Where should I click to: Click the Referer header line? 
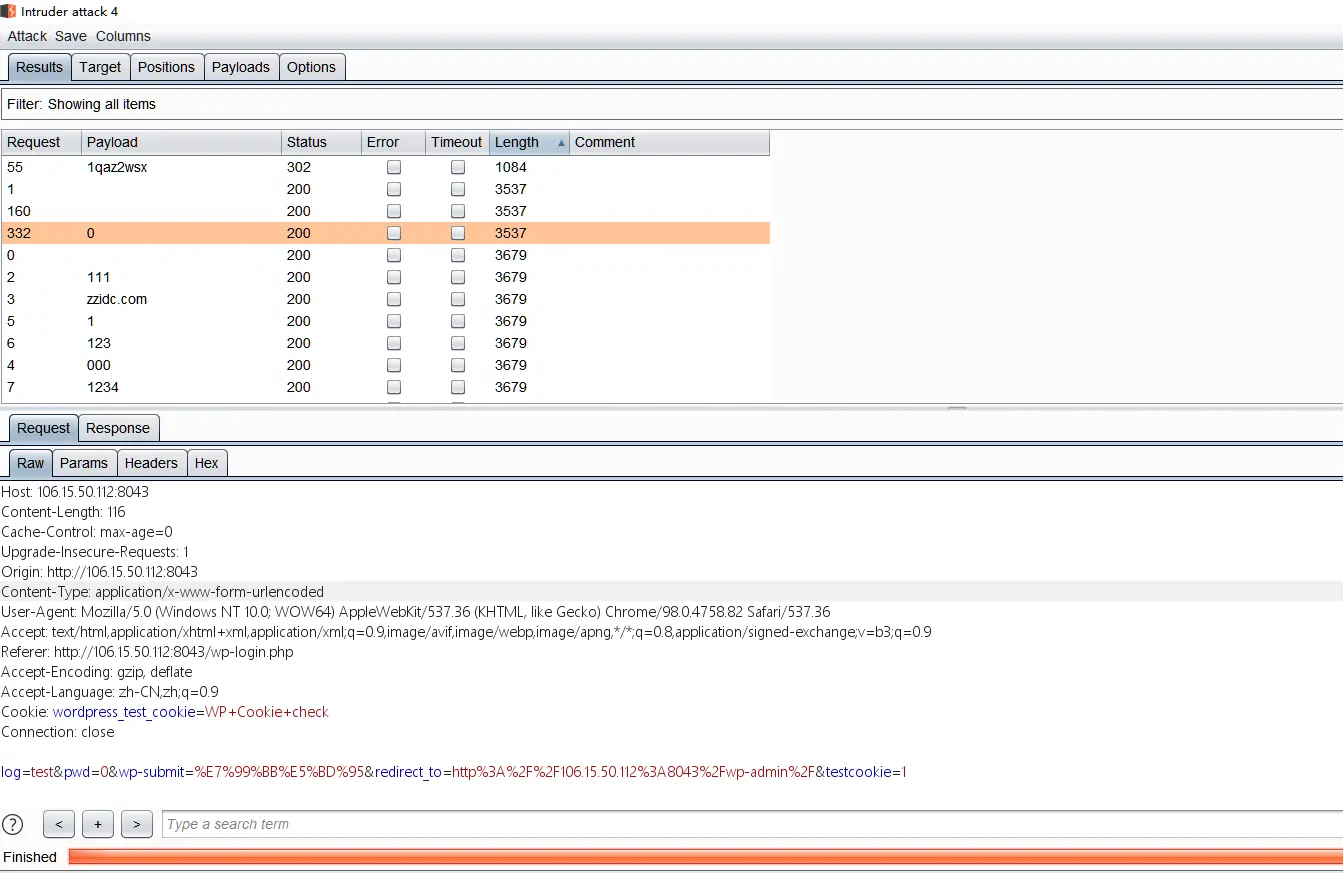(148, 652)
